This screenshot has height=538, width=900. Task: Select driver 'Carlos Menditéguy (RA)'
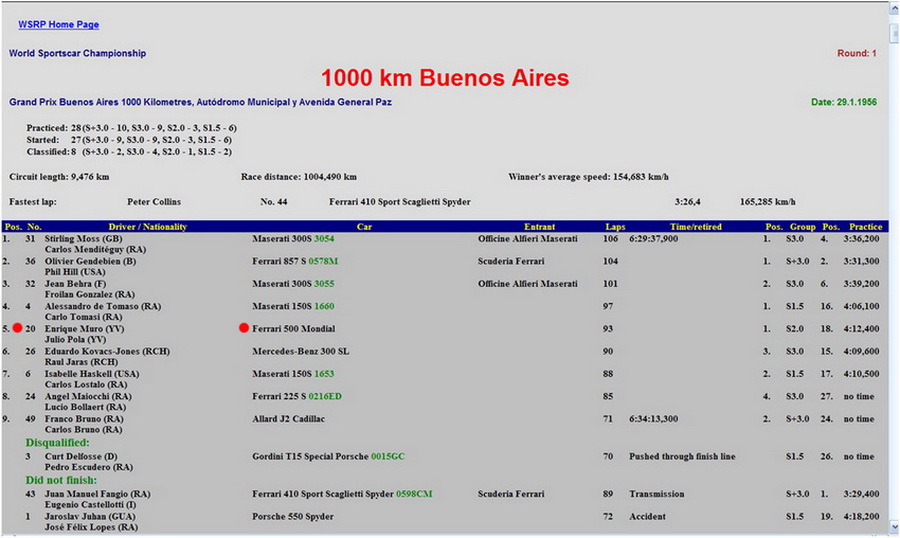tap(95, 250)
